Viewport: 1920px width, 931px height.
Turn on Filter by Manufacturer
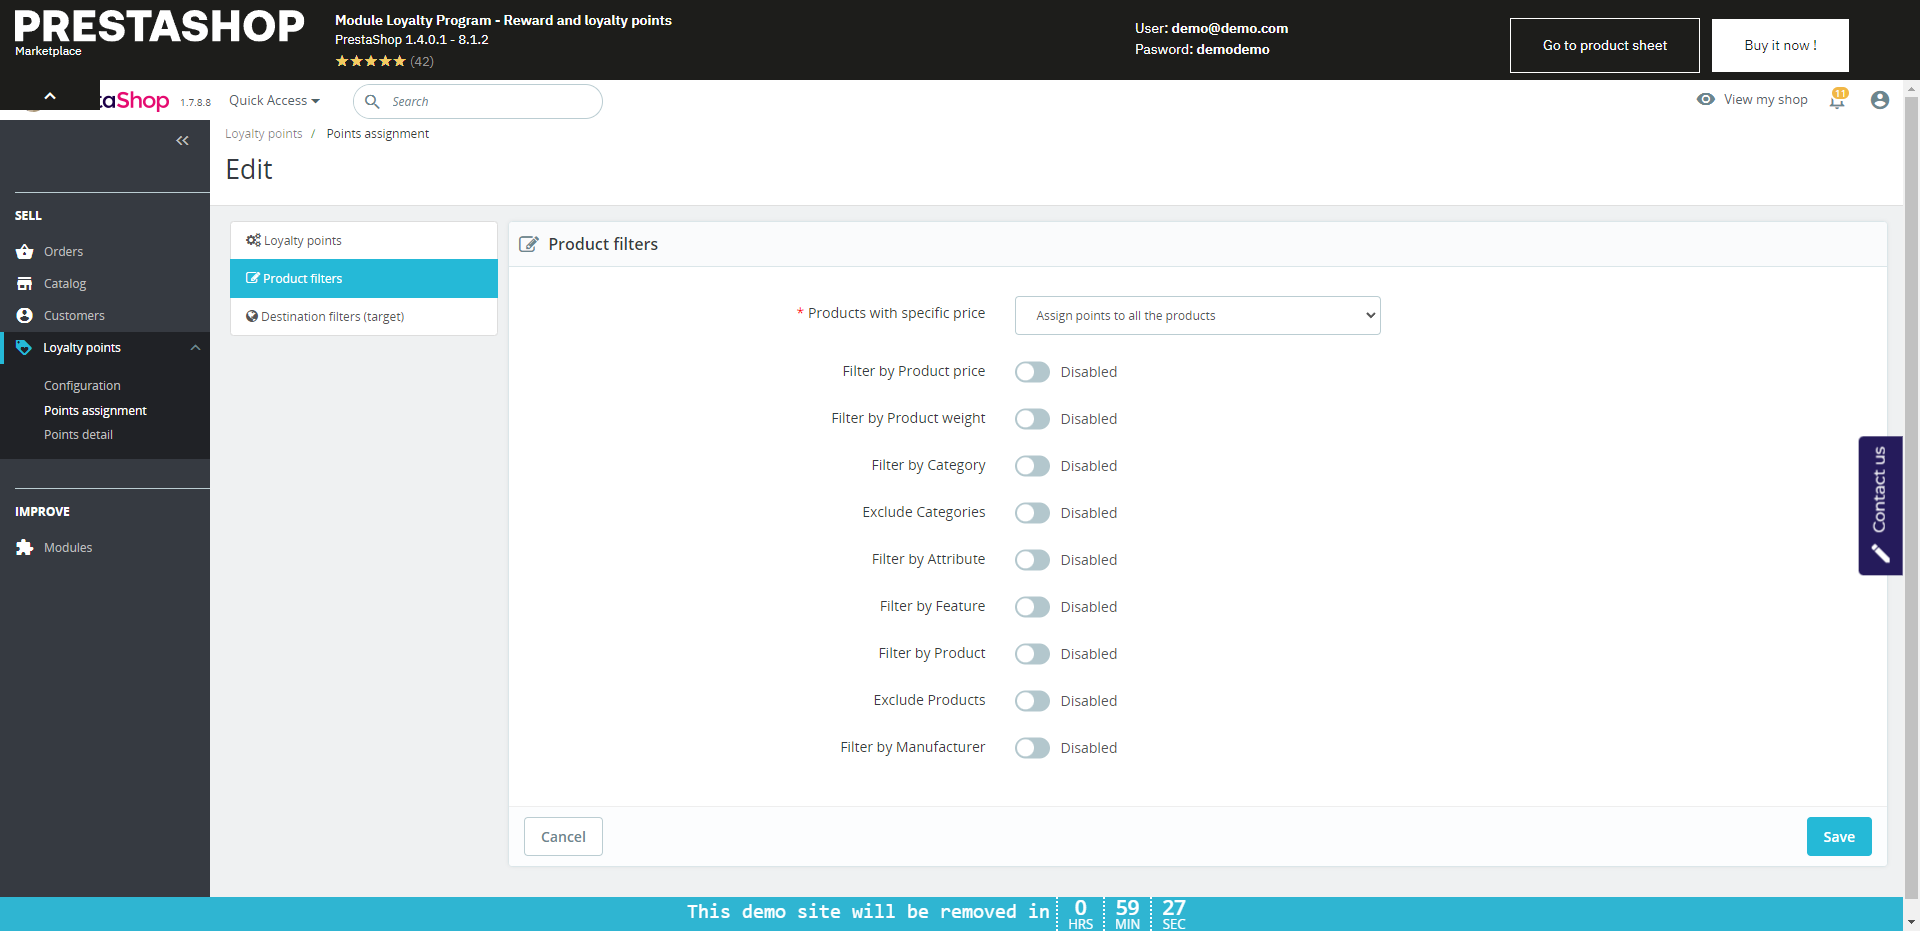[1032, 748]
